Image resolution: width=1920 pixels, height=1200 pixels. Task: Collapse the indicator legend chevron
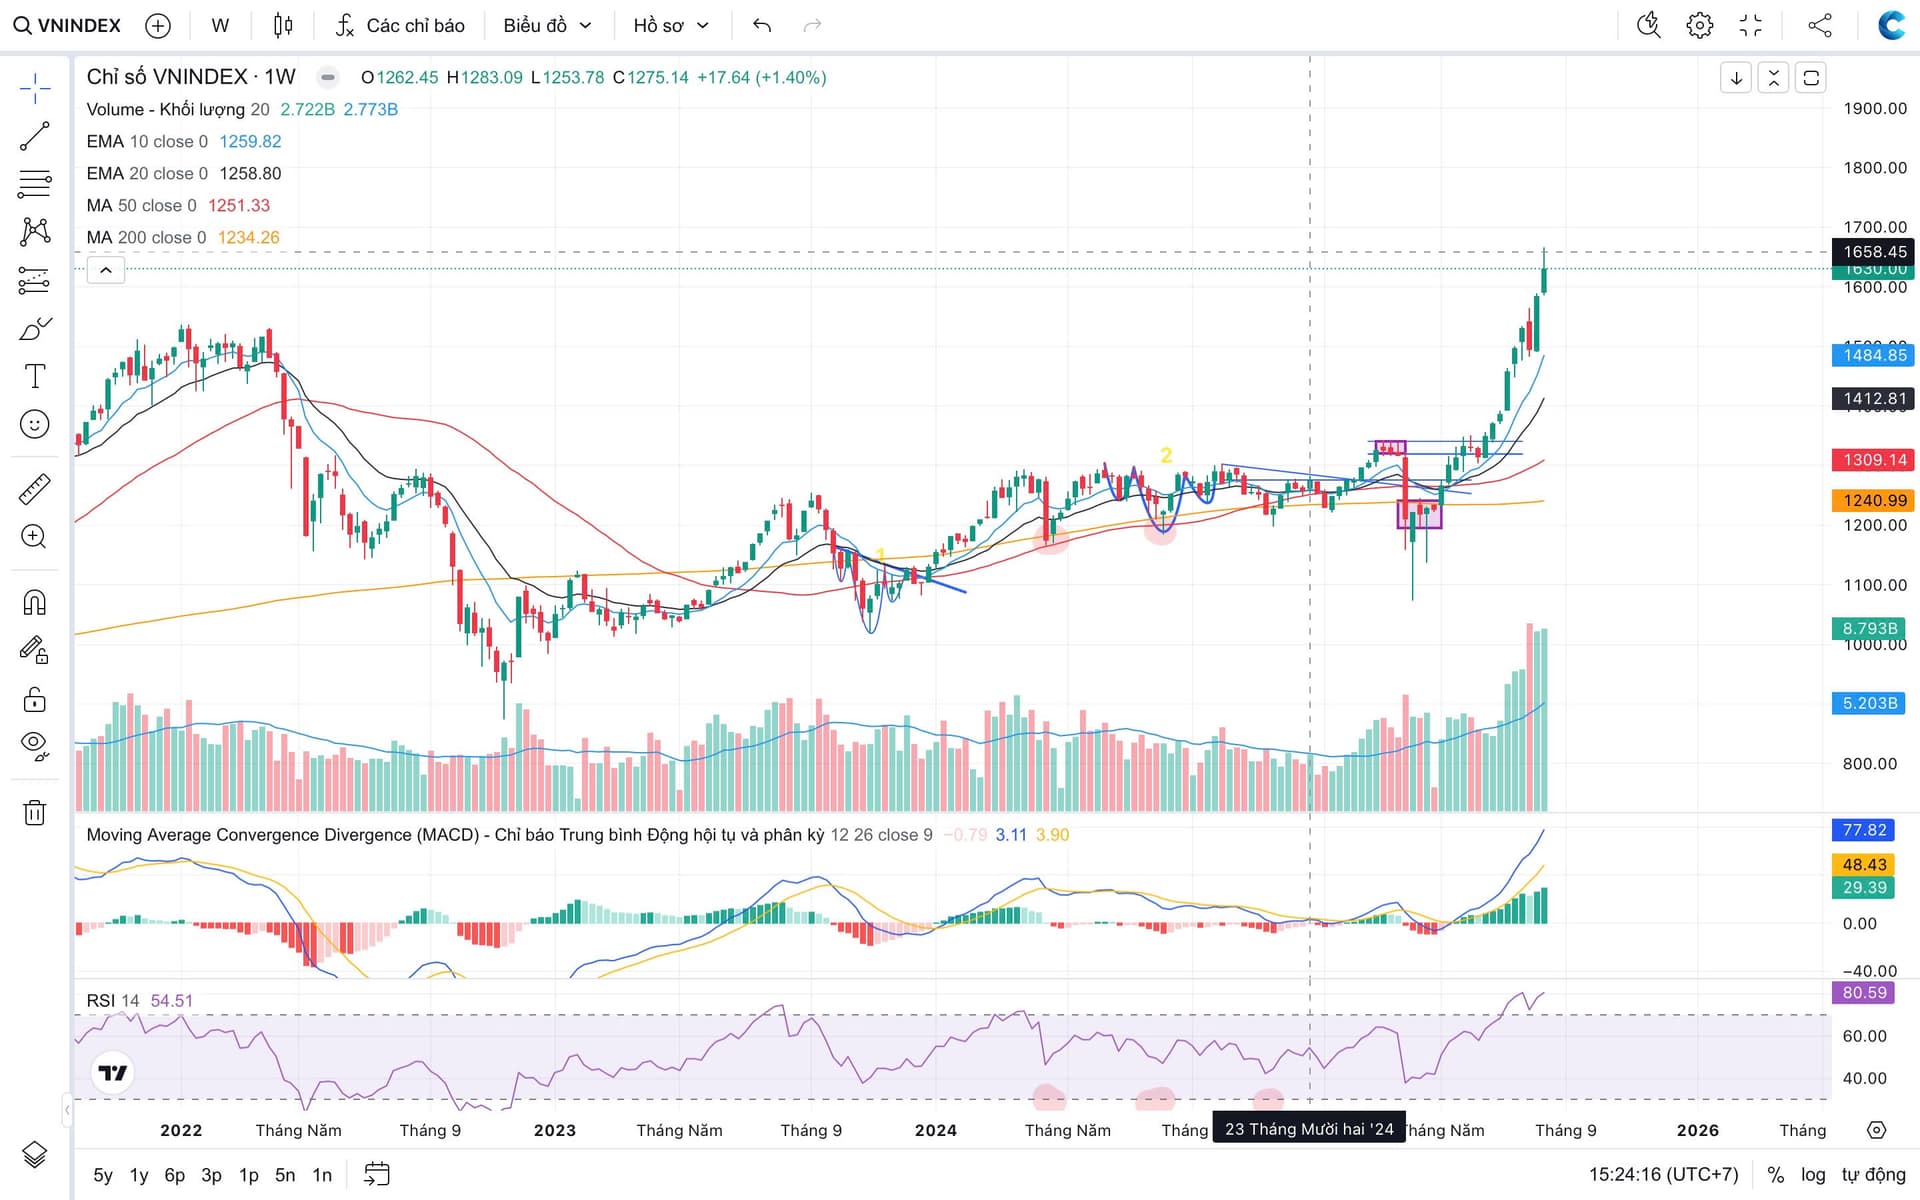point(106,270)
